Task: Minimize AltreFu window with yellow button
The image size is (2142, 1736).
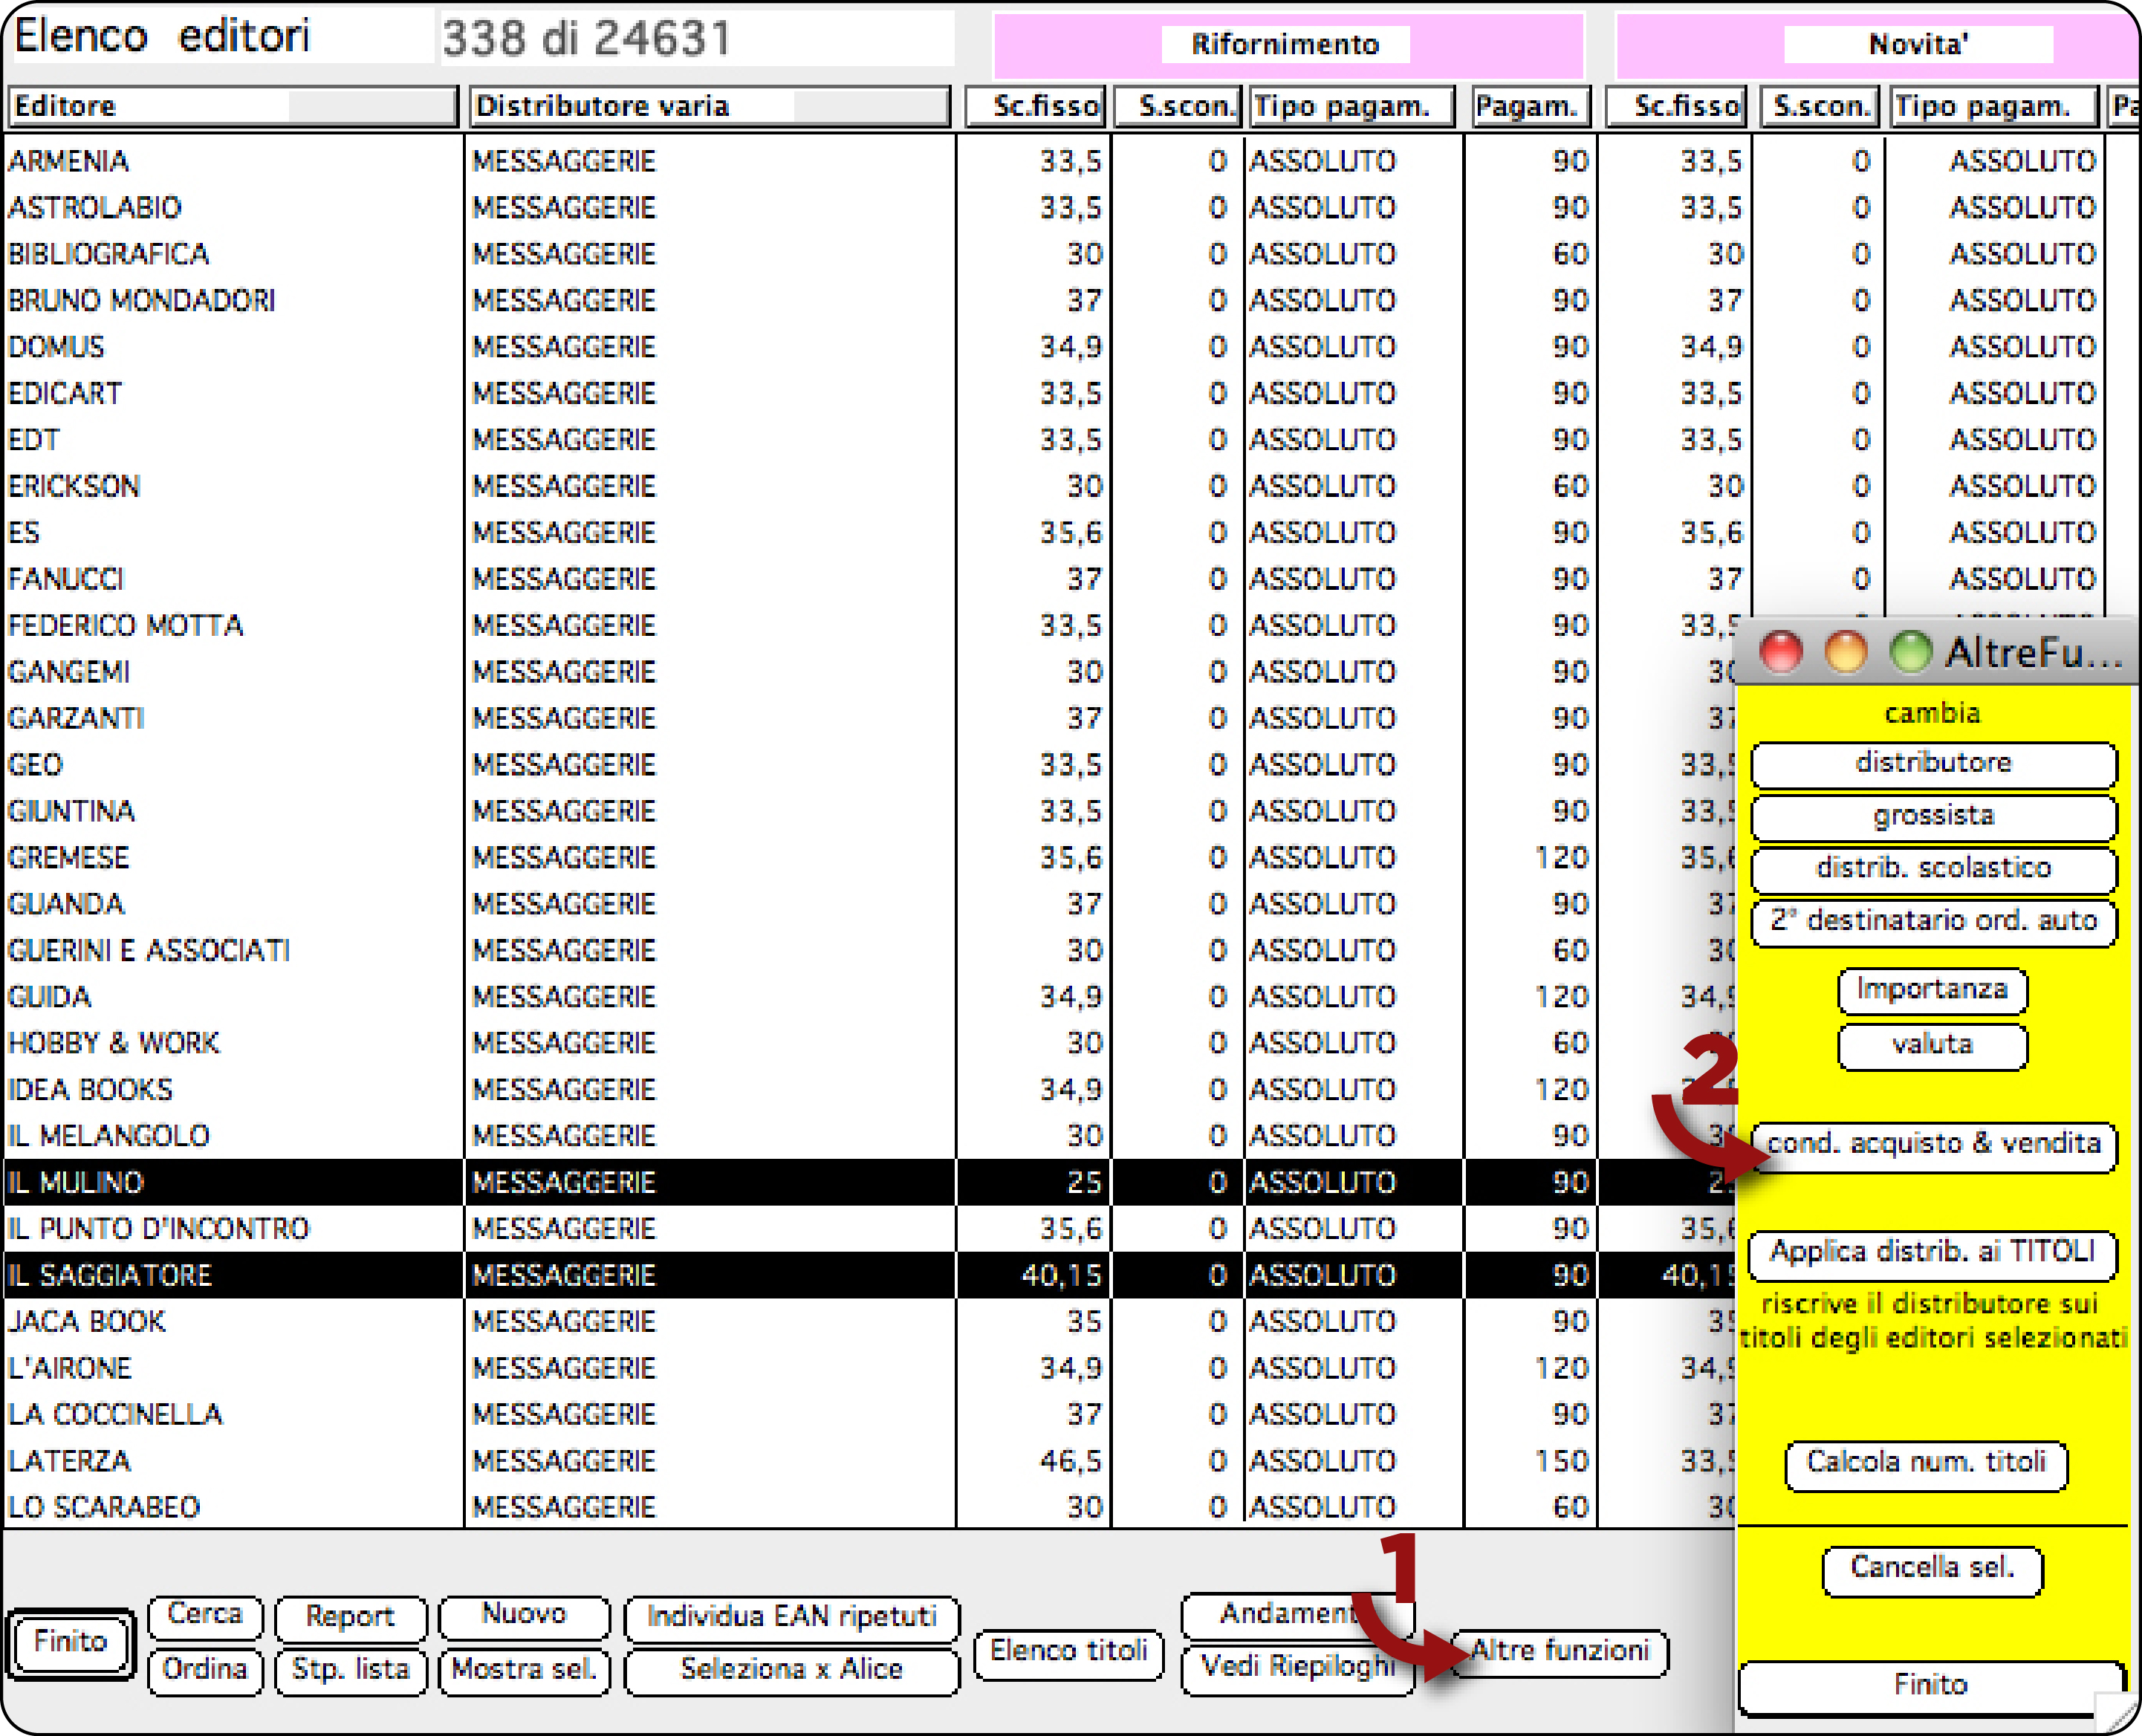Action: click(x=1846, y=653)
